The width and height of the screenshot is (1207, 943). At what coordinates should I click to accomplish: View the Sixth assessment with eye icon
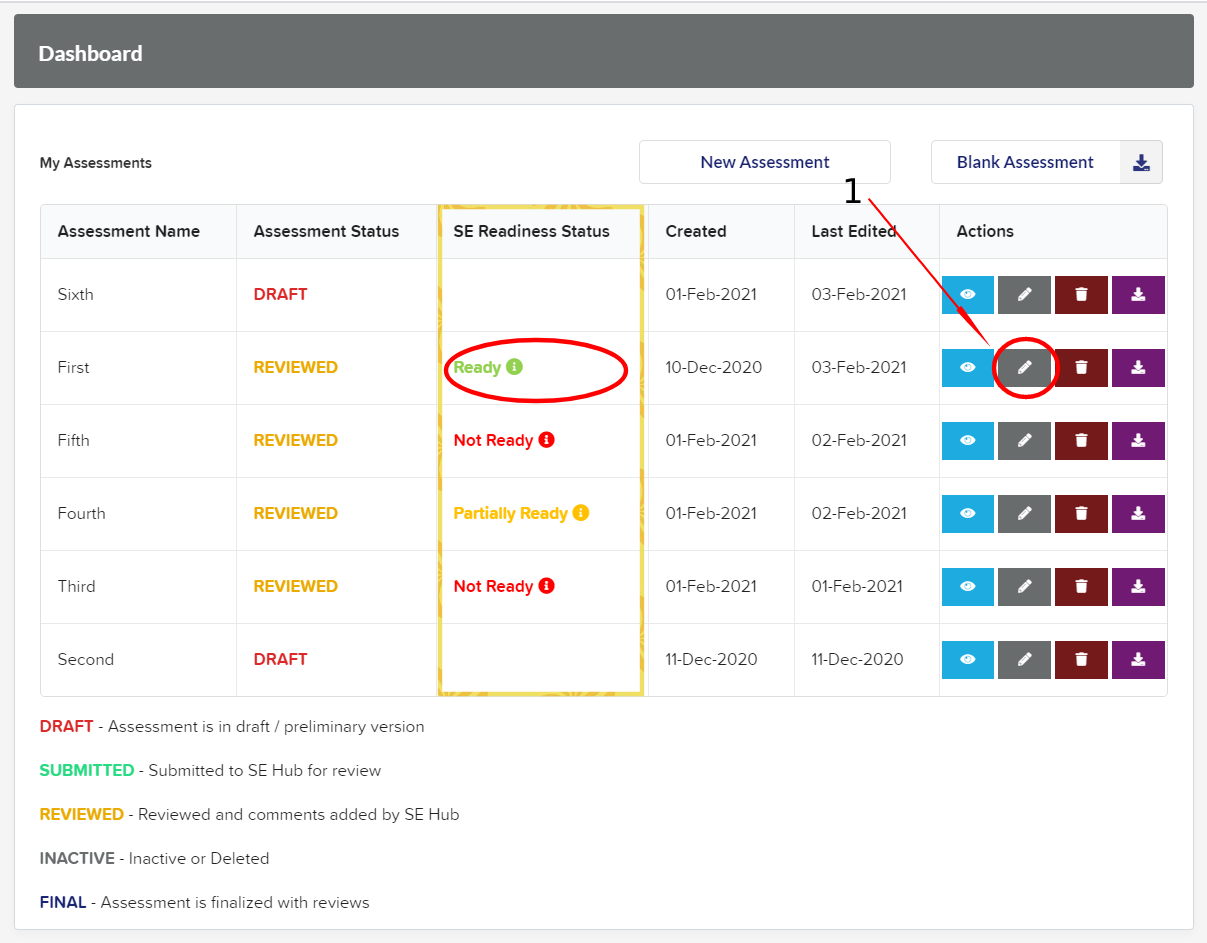pos(968,295)
